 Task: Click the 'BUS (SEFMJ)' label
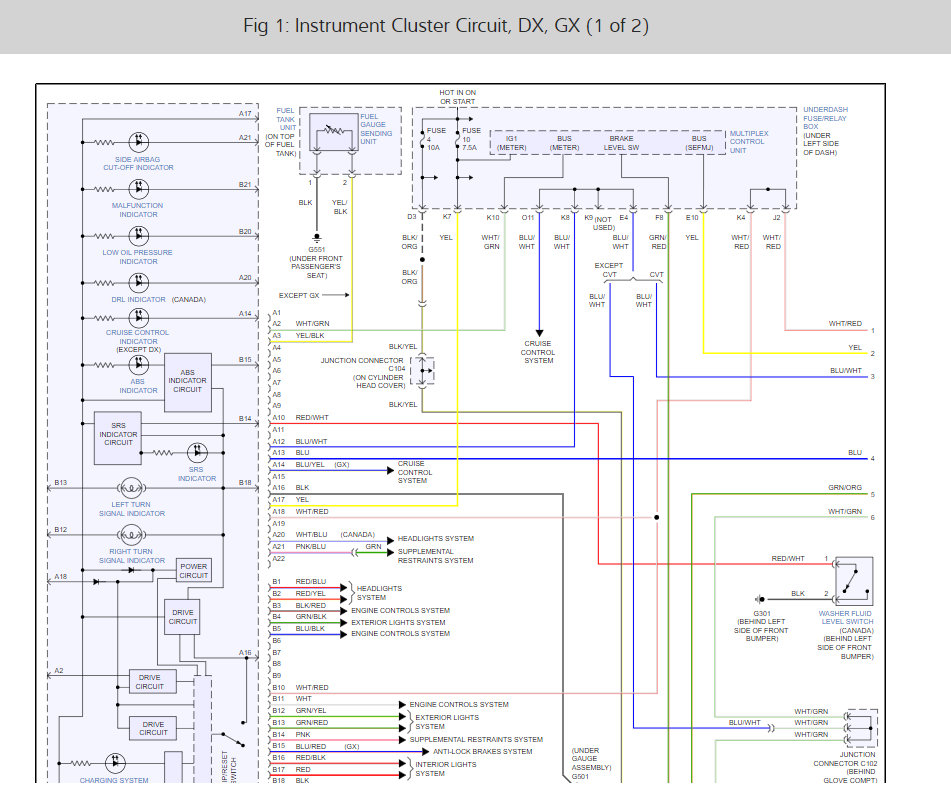[x=699, y=143]
